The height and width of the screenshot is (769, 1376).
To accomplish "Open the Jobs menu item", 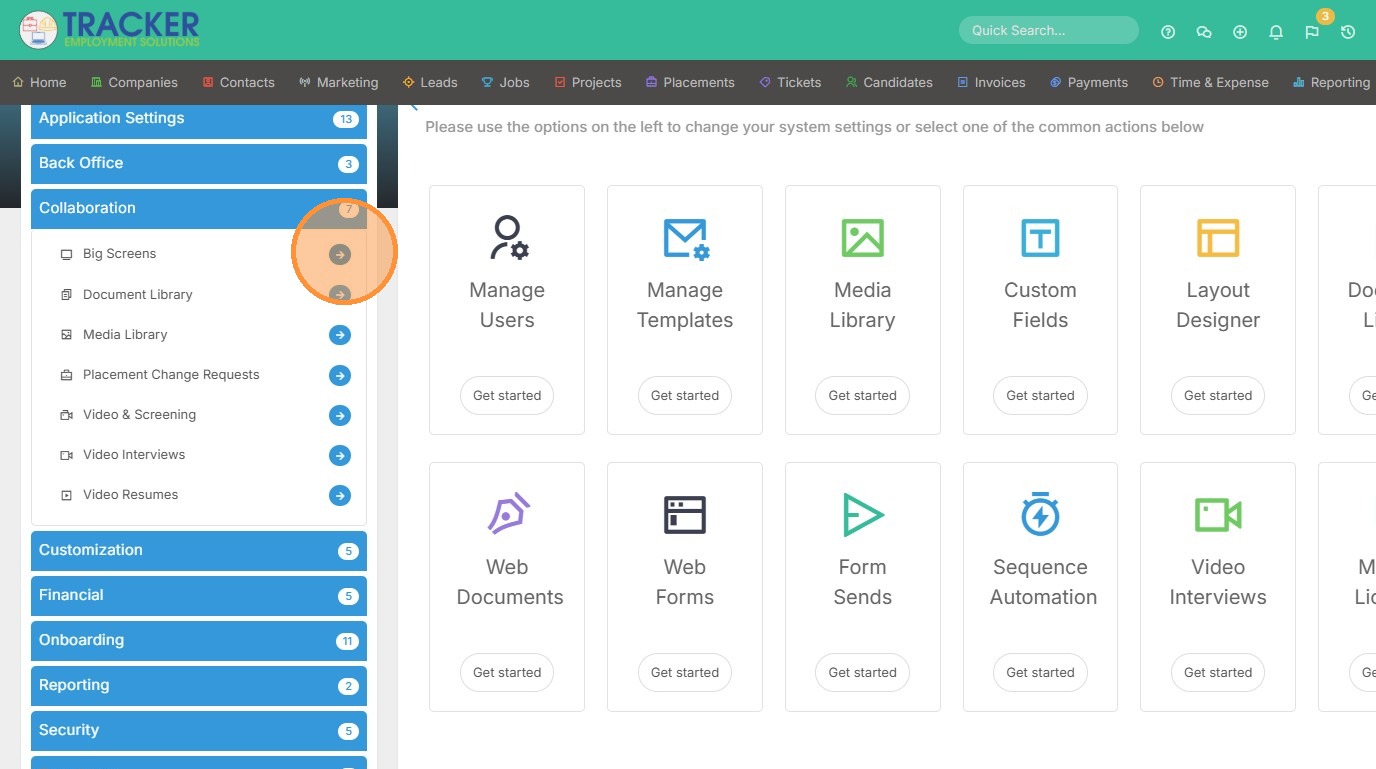I will tap(506, 83).
